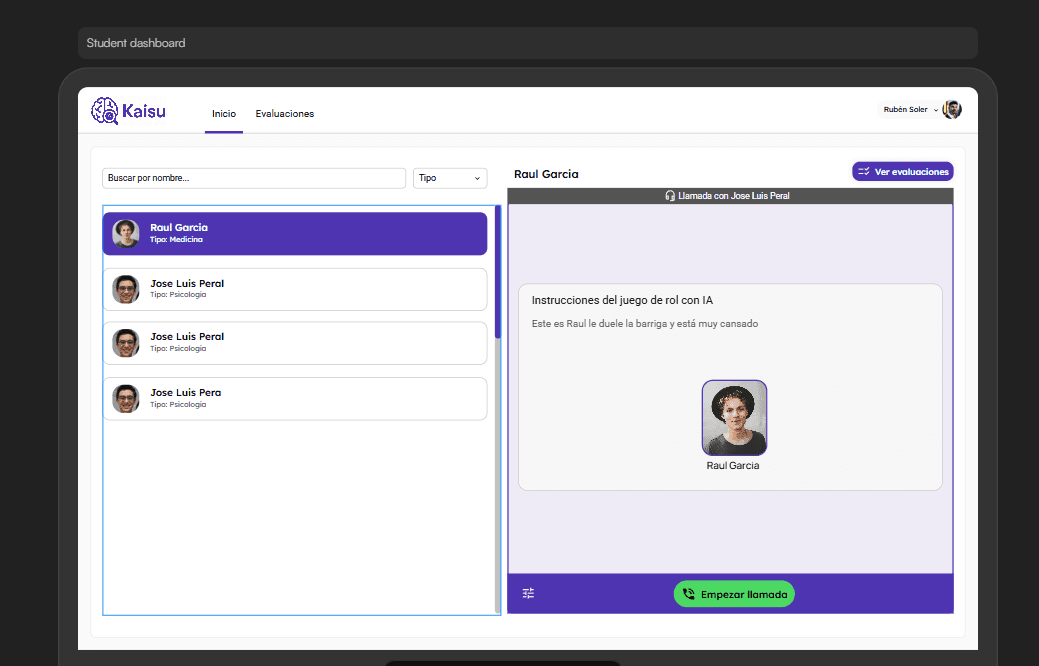Click the Ver evaluaciones button

[902, 172]
